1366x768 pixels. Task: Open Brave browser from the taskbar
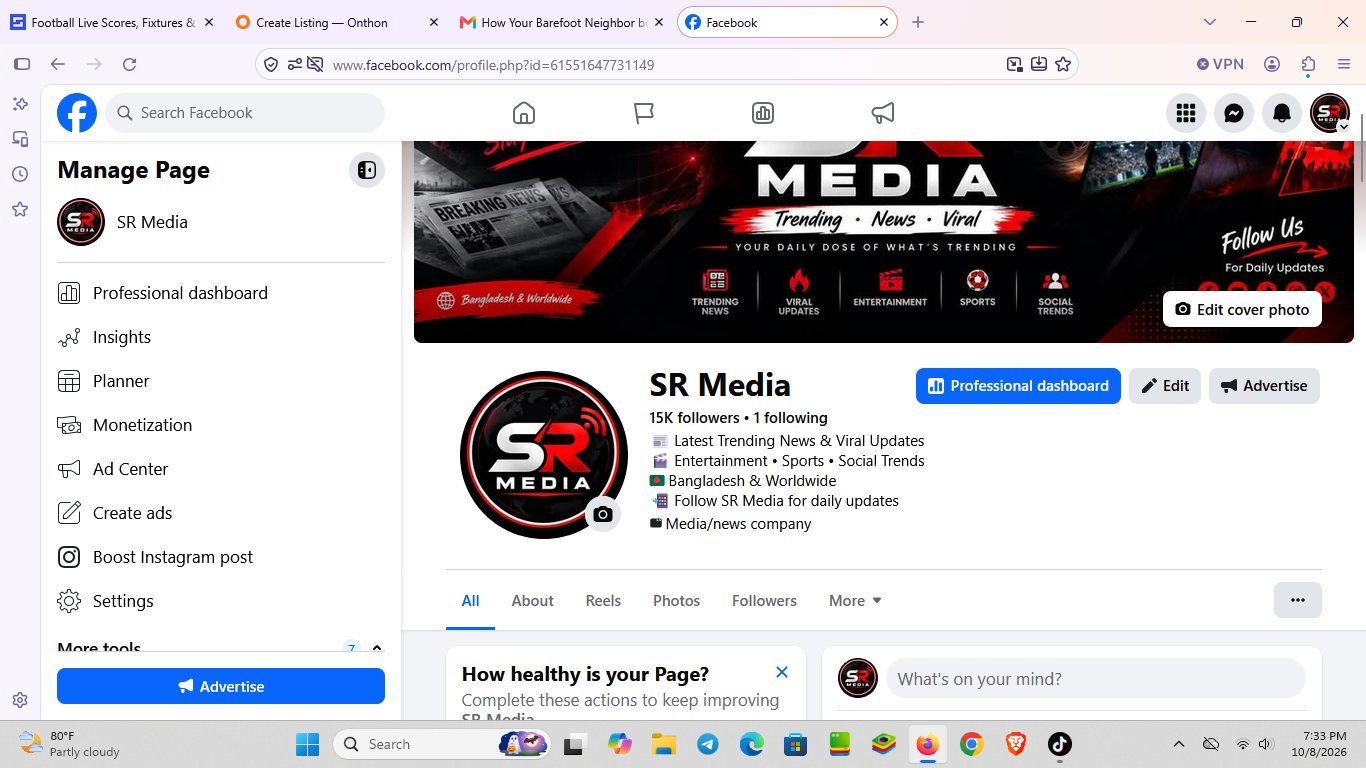coord(1015,744)
